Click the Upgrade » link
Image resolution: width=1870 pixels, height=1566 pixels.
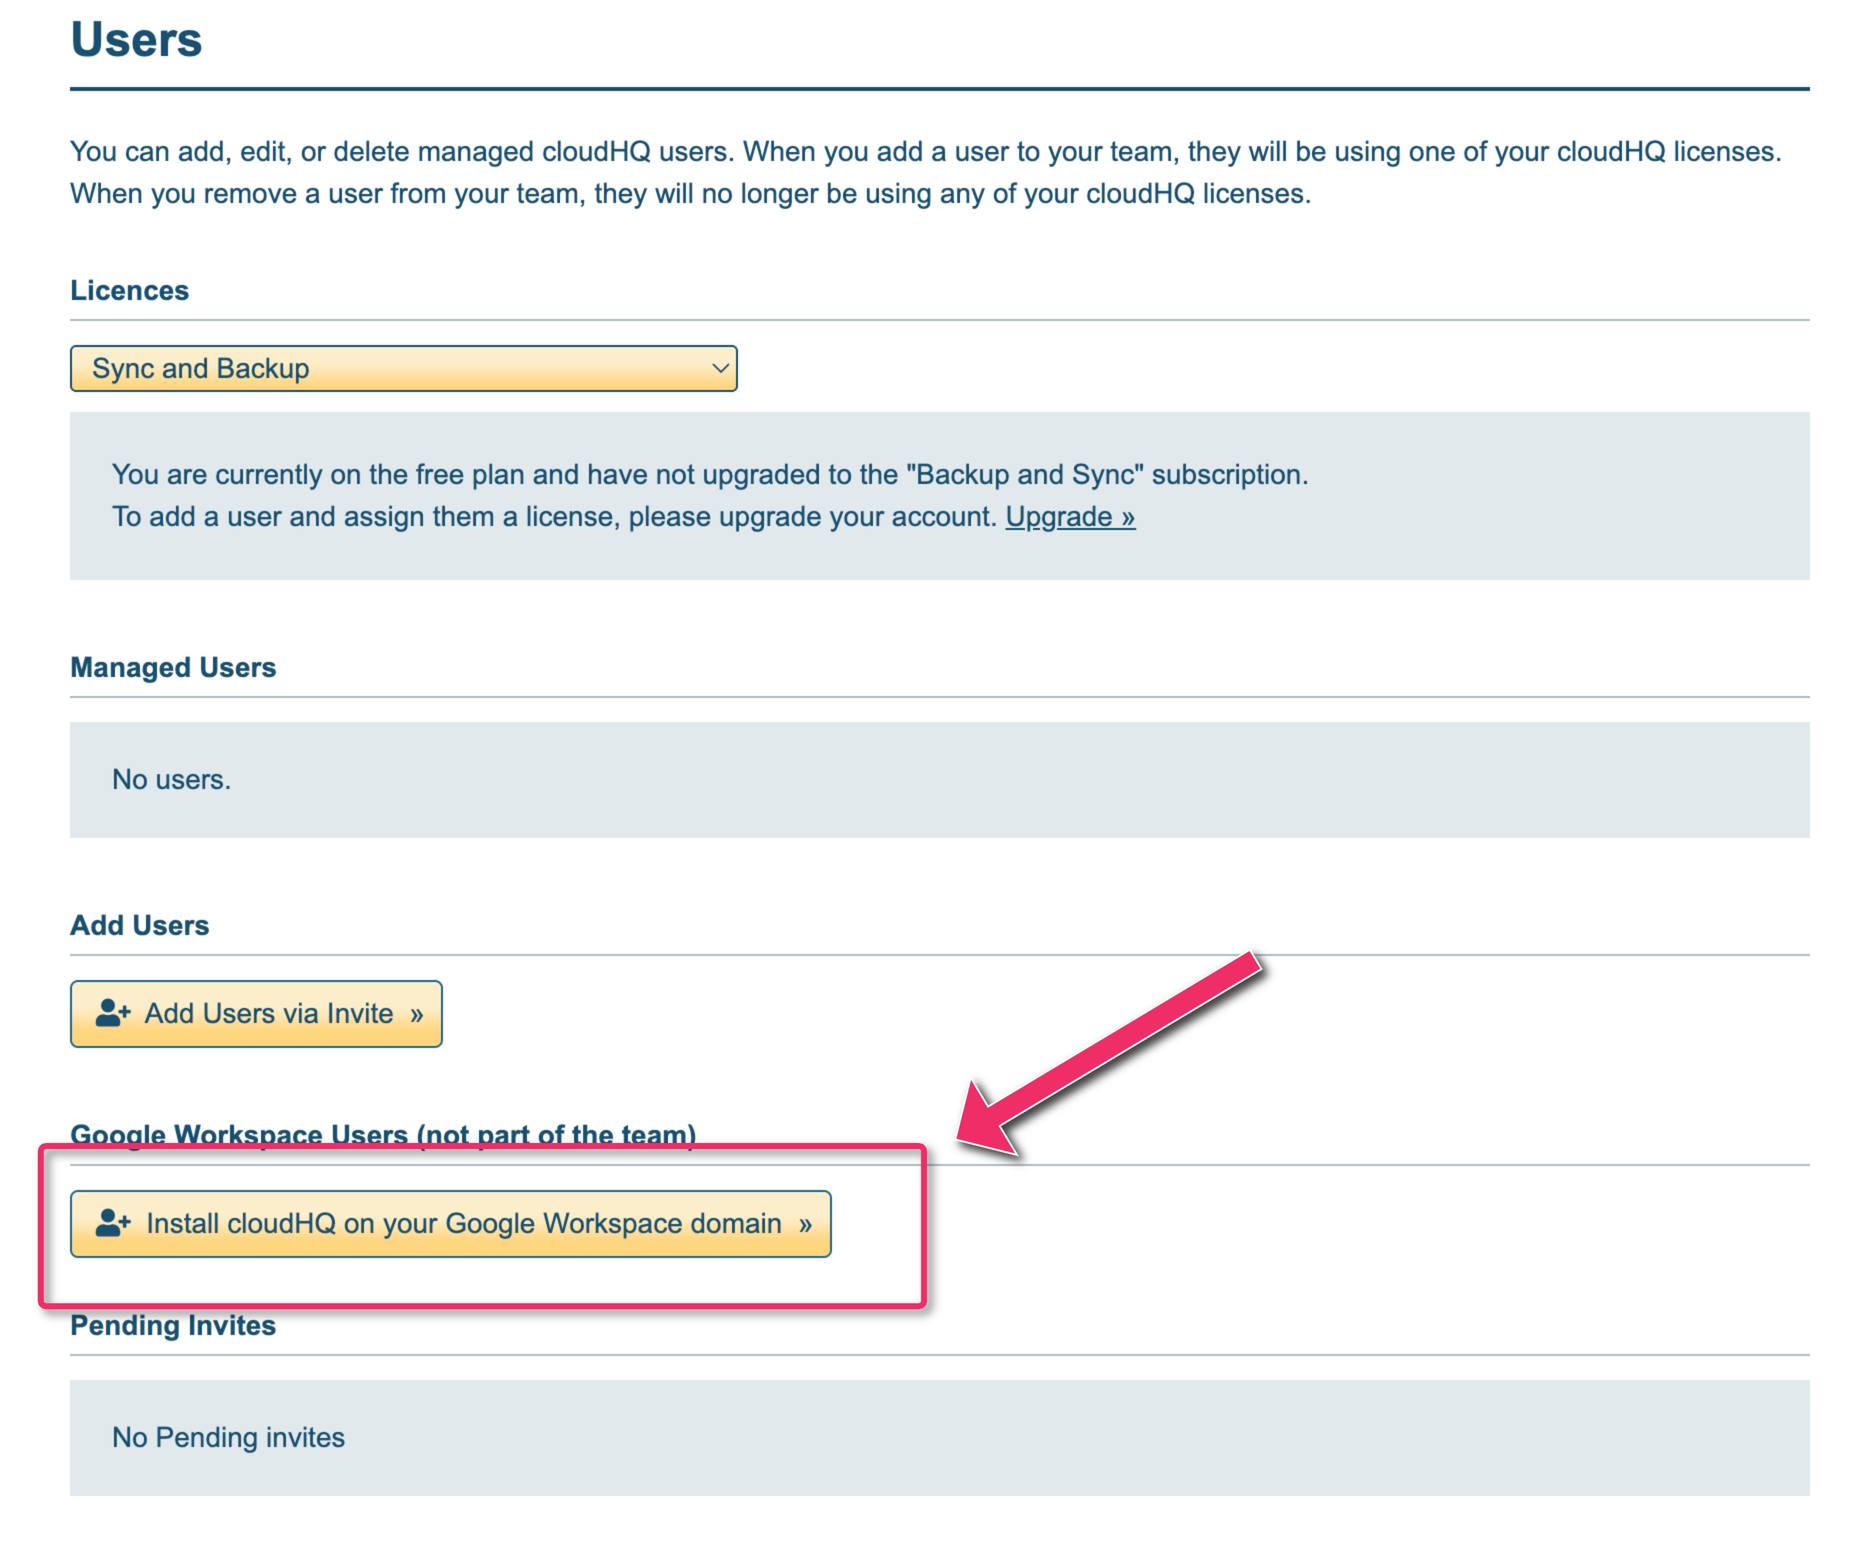1070,516
